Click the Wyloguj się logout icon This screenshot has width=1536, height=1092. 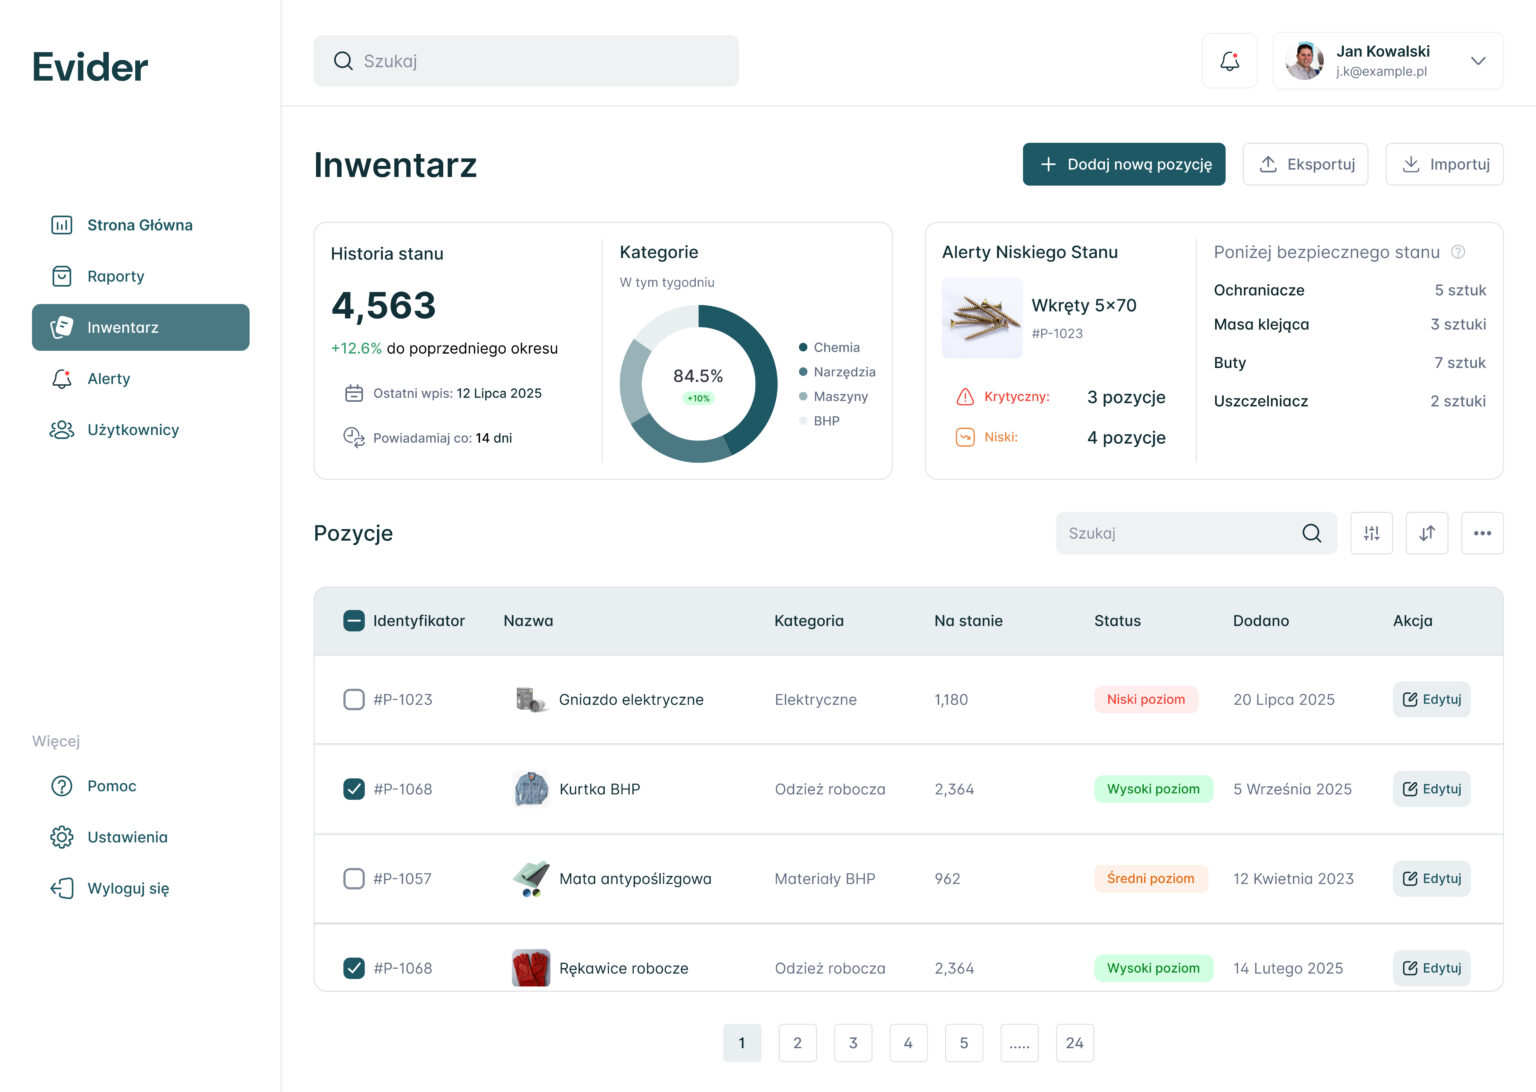click(x=62, y=888)
